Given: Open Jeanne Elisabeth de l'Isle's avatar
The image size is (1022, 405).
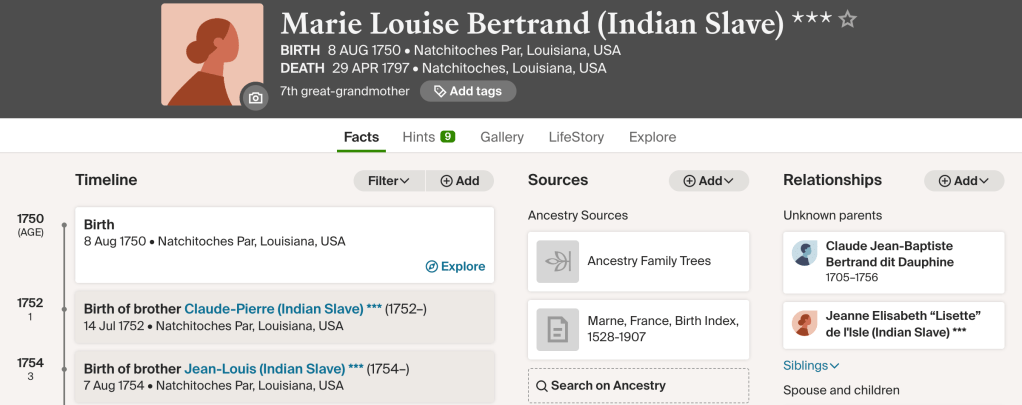Looking at the screenshot, I should pyautogui.click(x=805, y=323).
